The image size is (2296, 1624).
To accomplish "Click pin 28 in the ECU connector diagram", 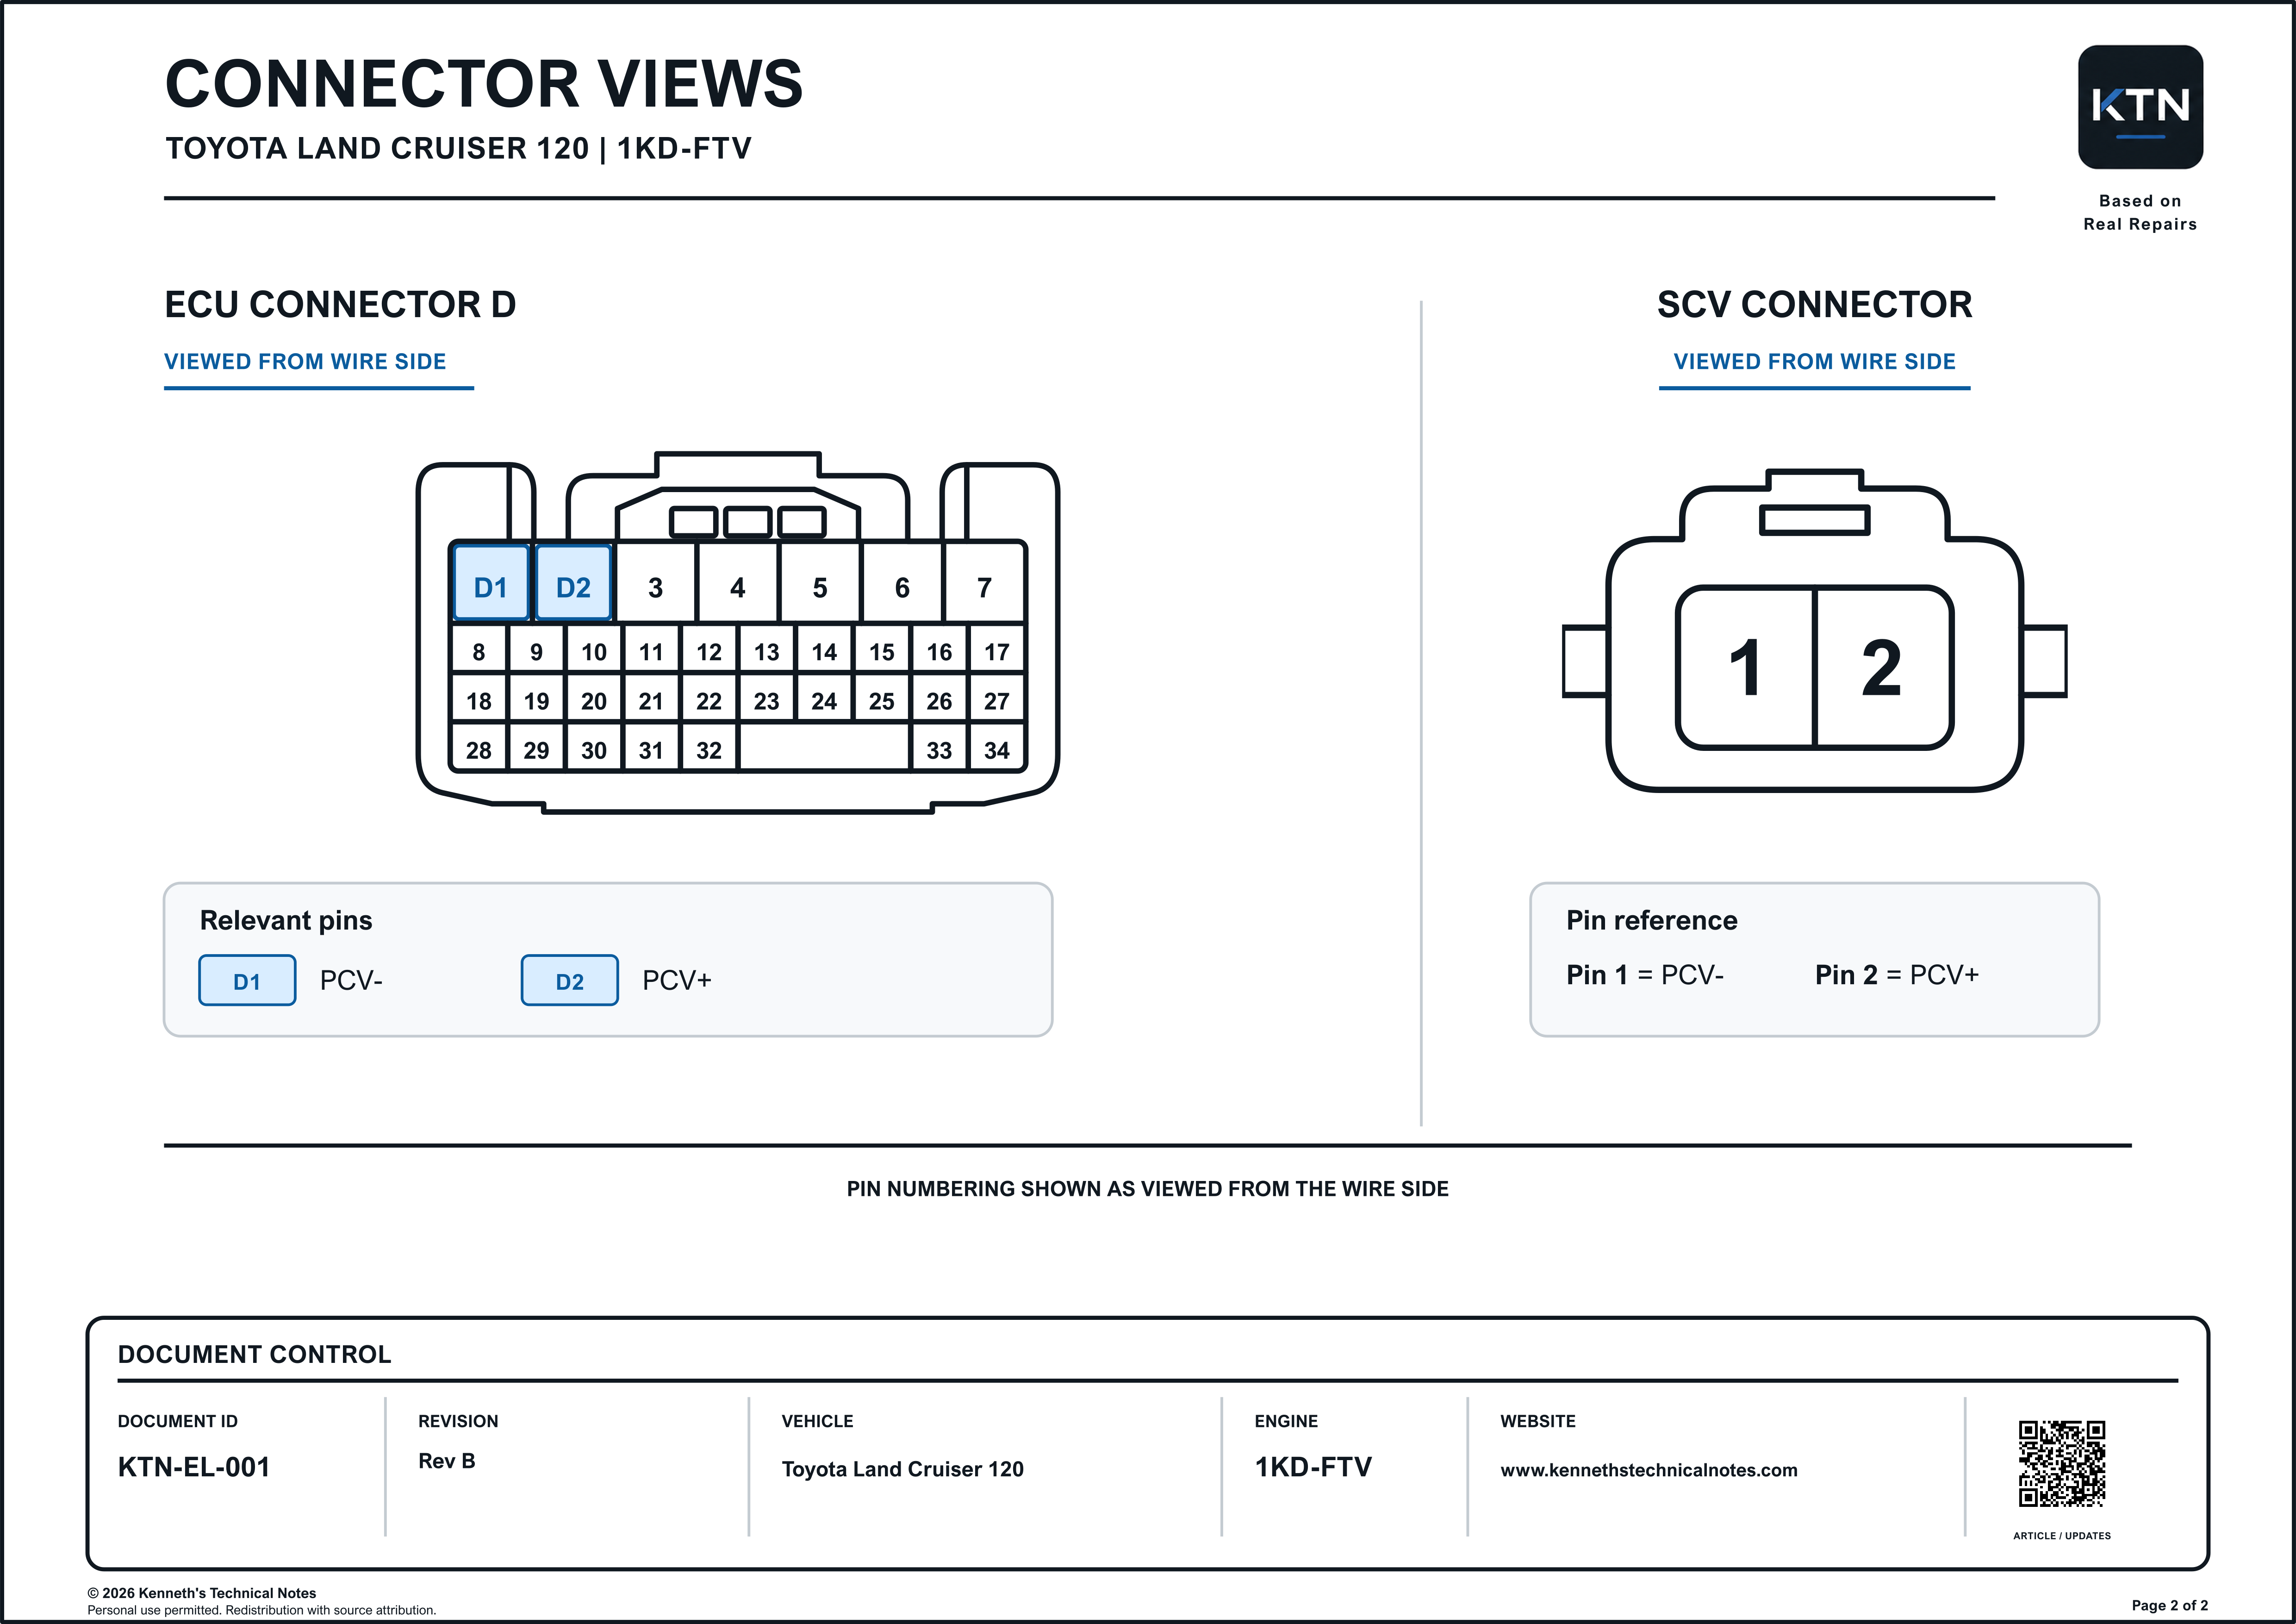I will click(479, 748).
